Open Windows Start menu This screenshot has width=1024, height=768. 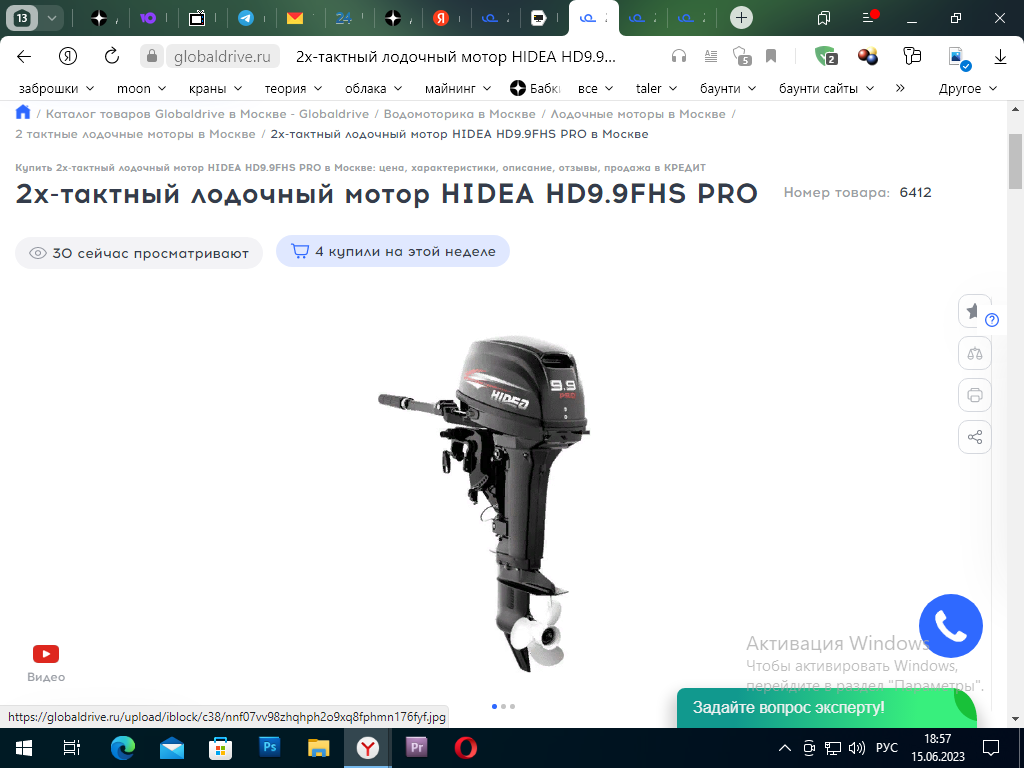pos(24,748)
